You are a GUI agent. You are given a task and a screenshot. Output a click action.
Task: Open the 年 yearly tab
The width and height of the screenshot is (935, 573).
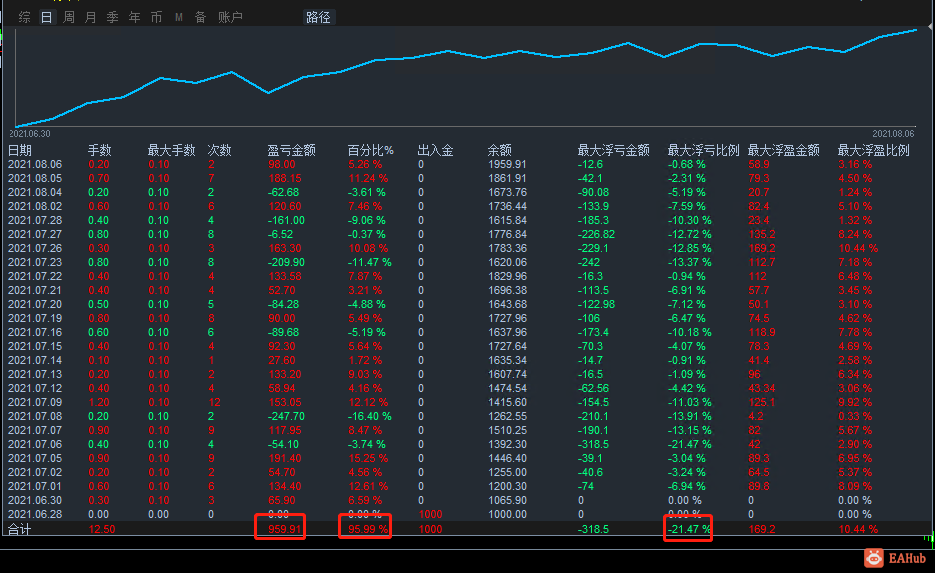tap(135, 17)
